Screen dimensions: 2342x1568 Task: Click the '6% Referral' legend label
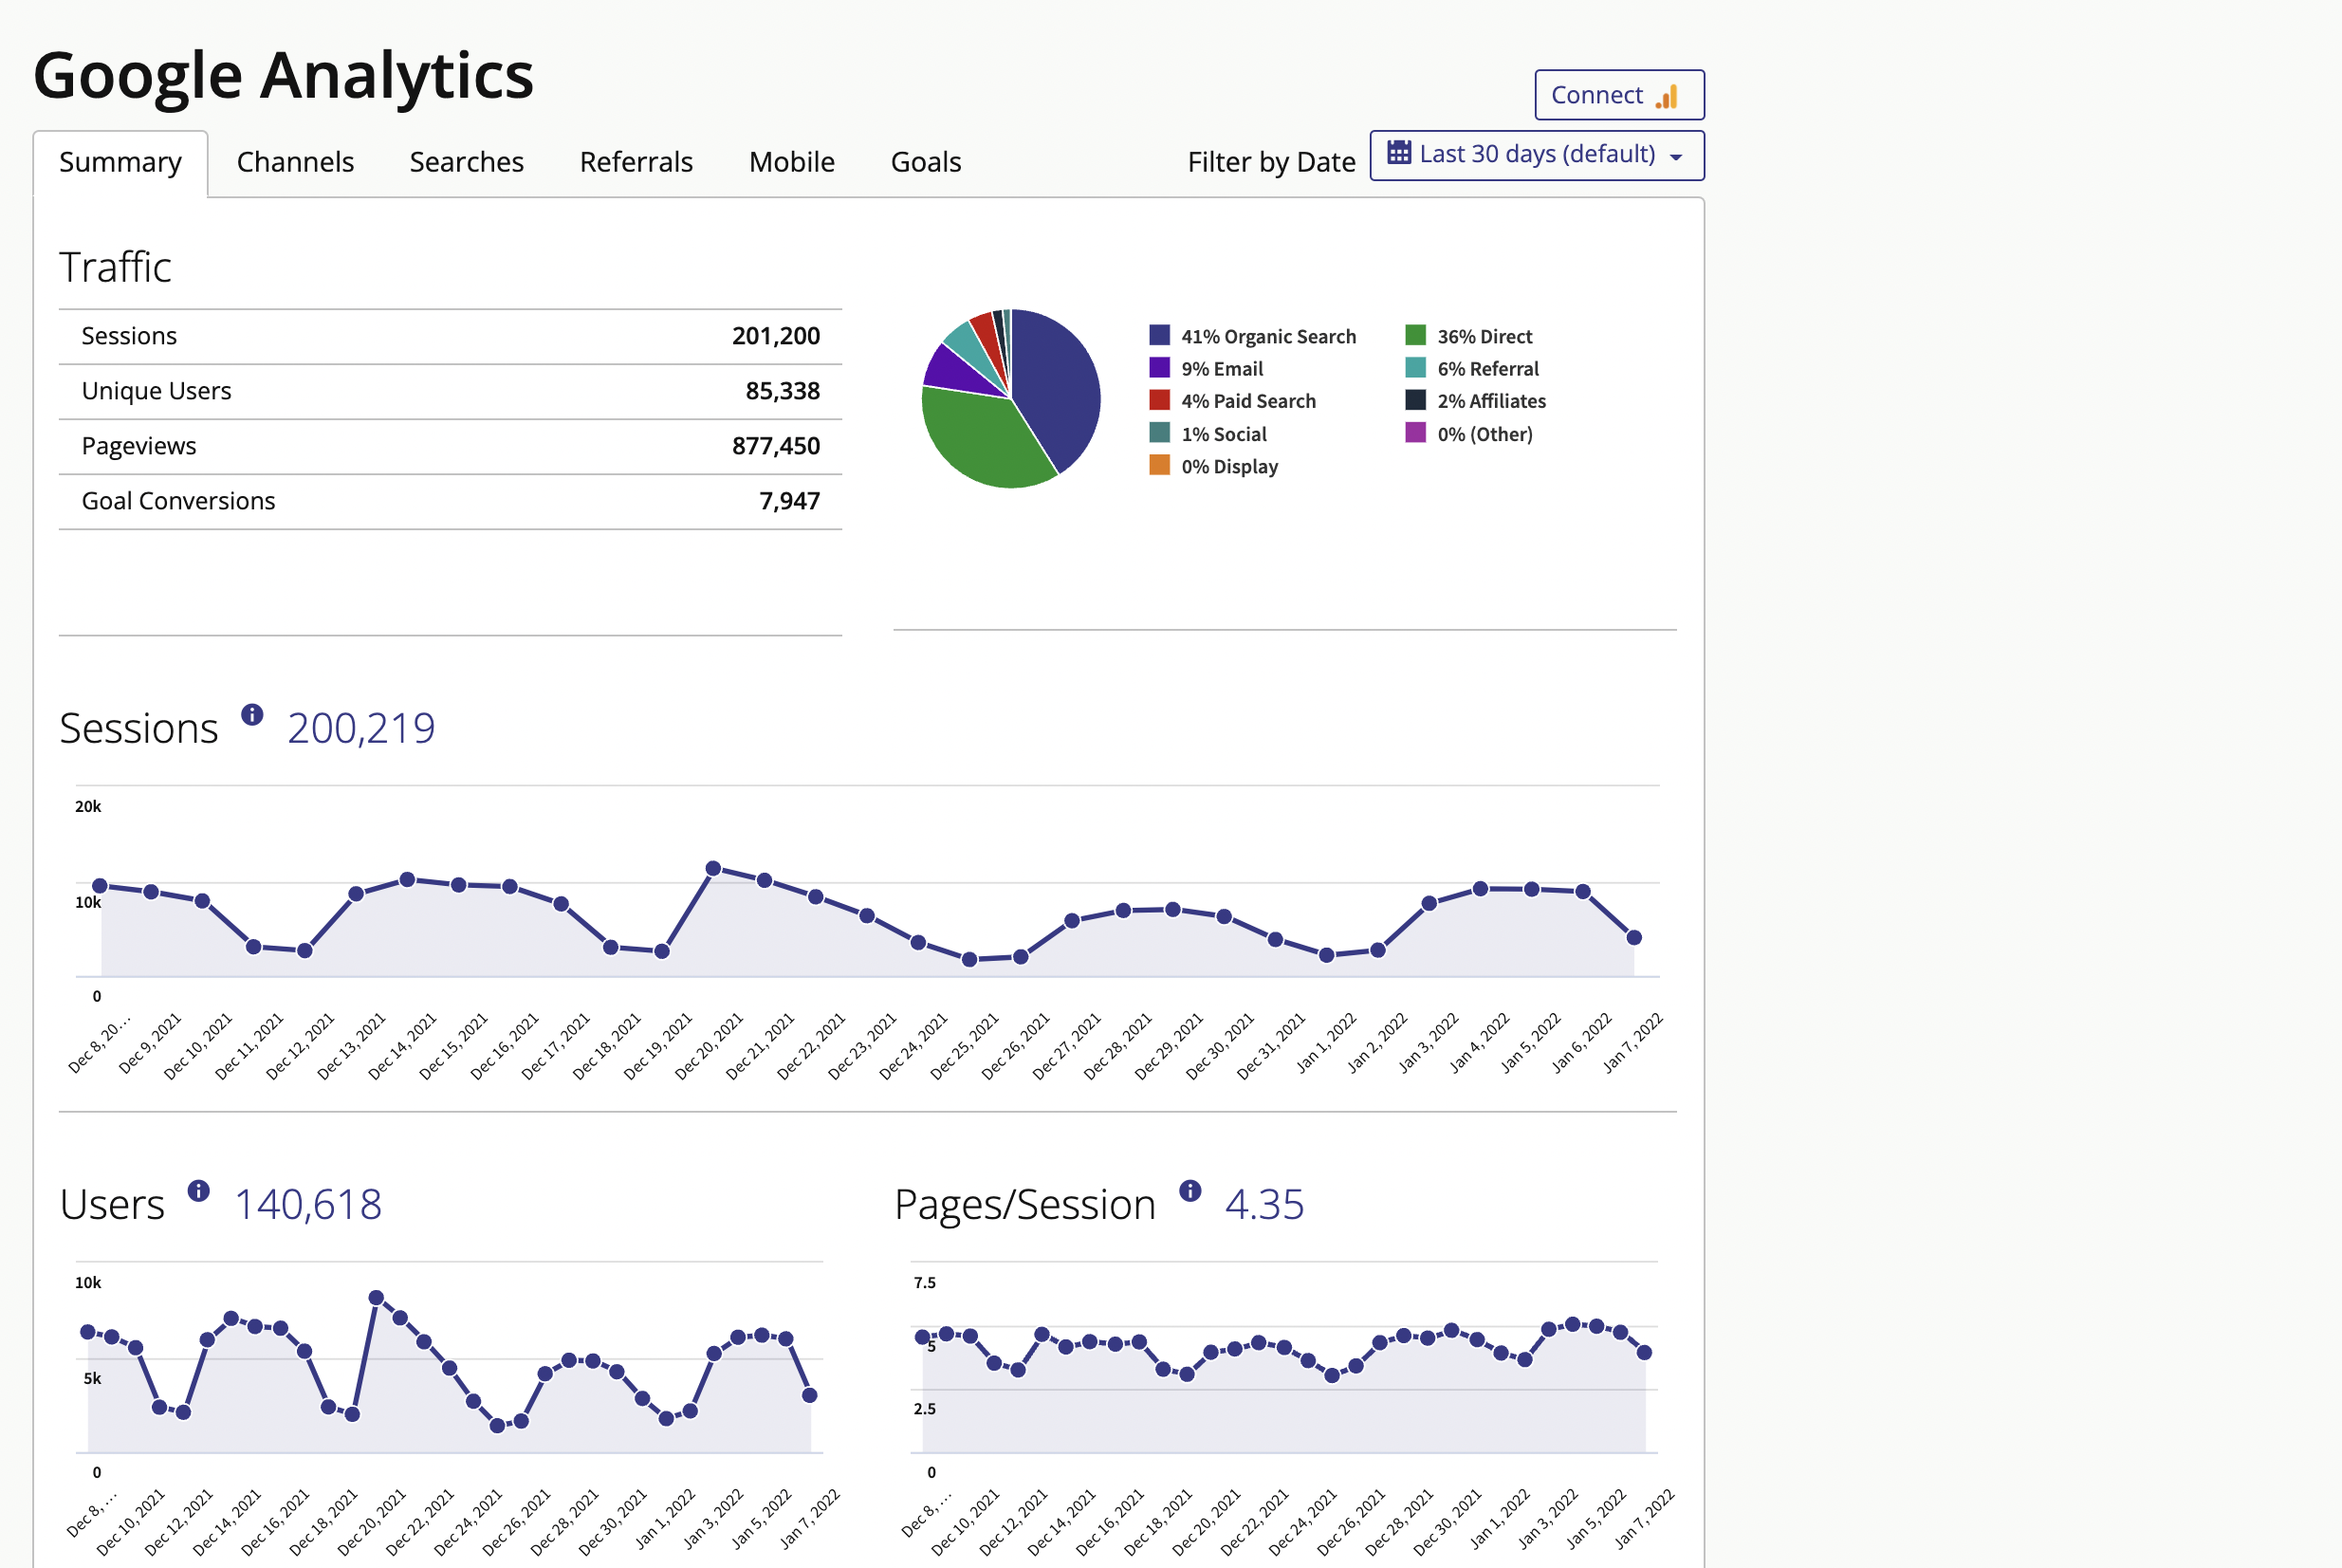click(x=1488, y=369)
